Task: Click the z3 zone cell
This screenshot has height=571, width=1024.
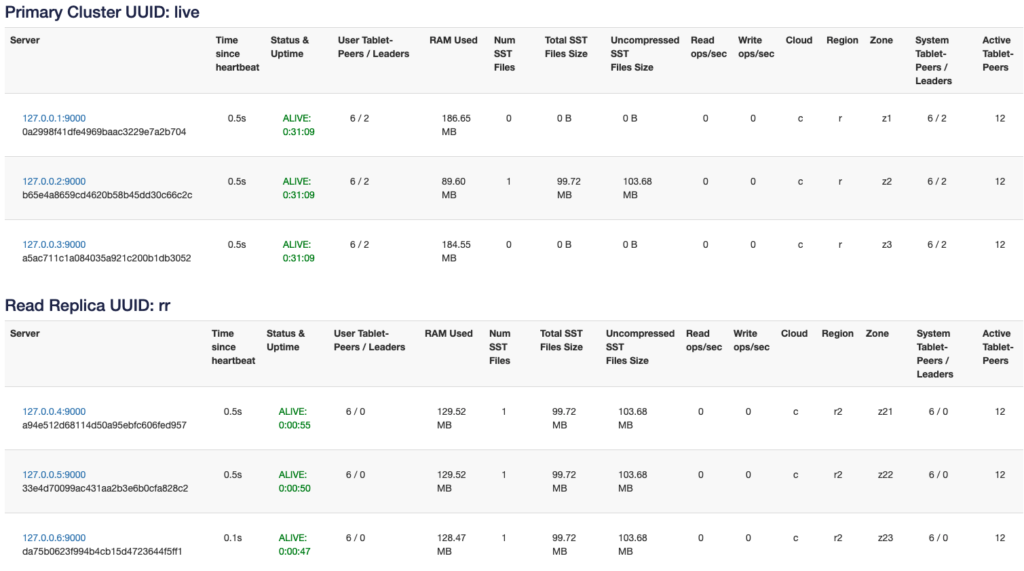Action: 886,244
